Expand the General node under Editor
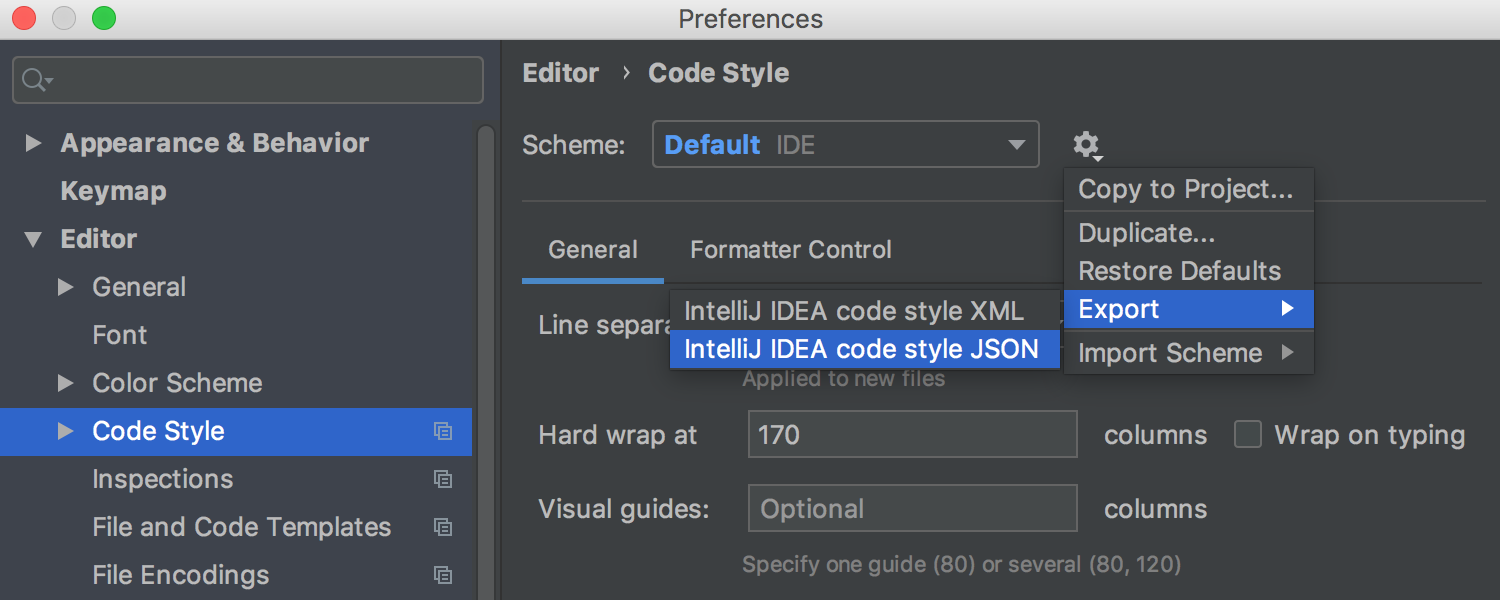 66,287
